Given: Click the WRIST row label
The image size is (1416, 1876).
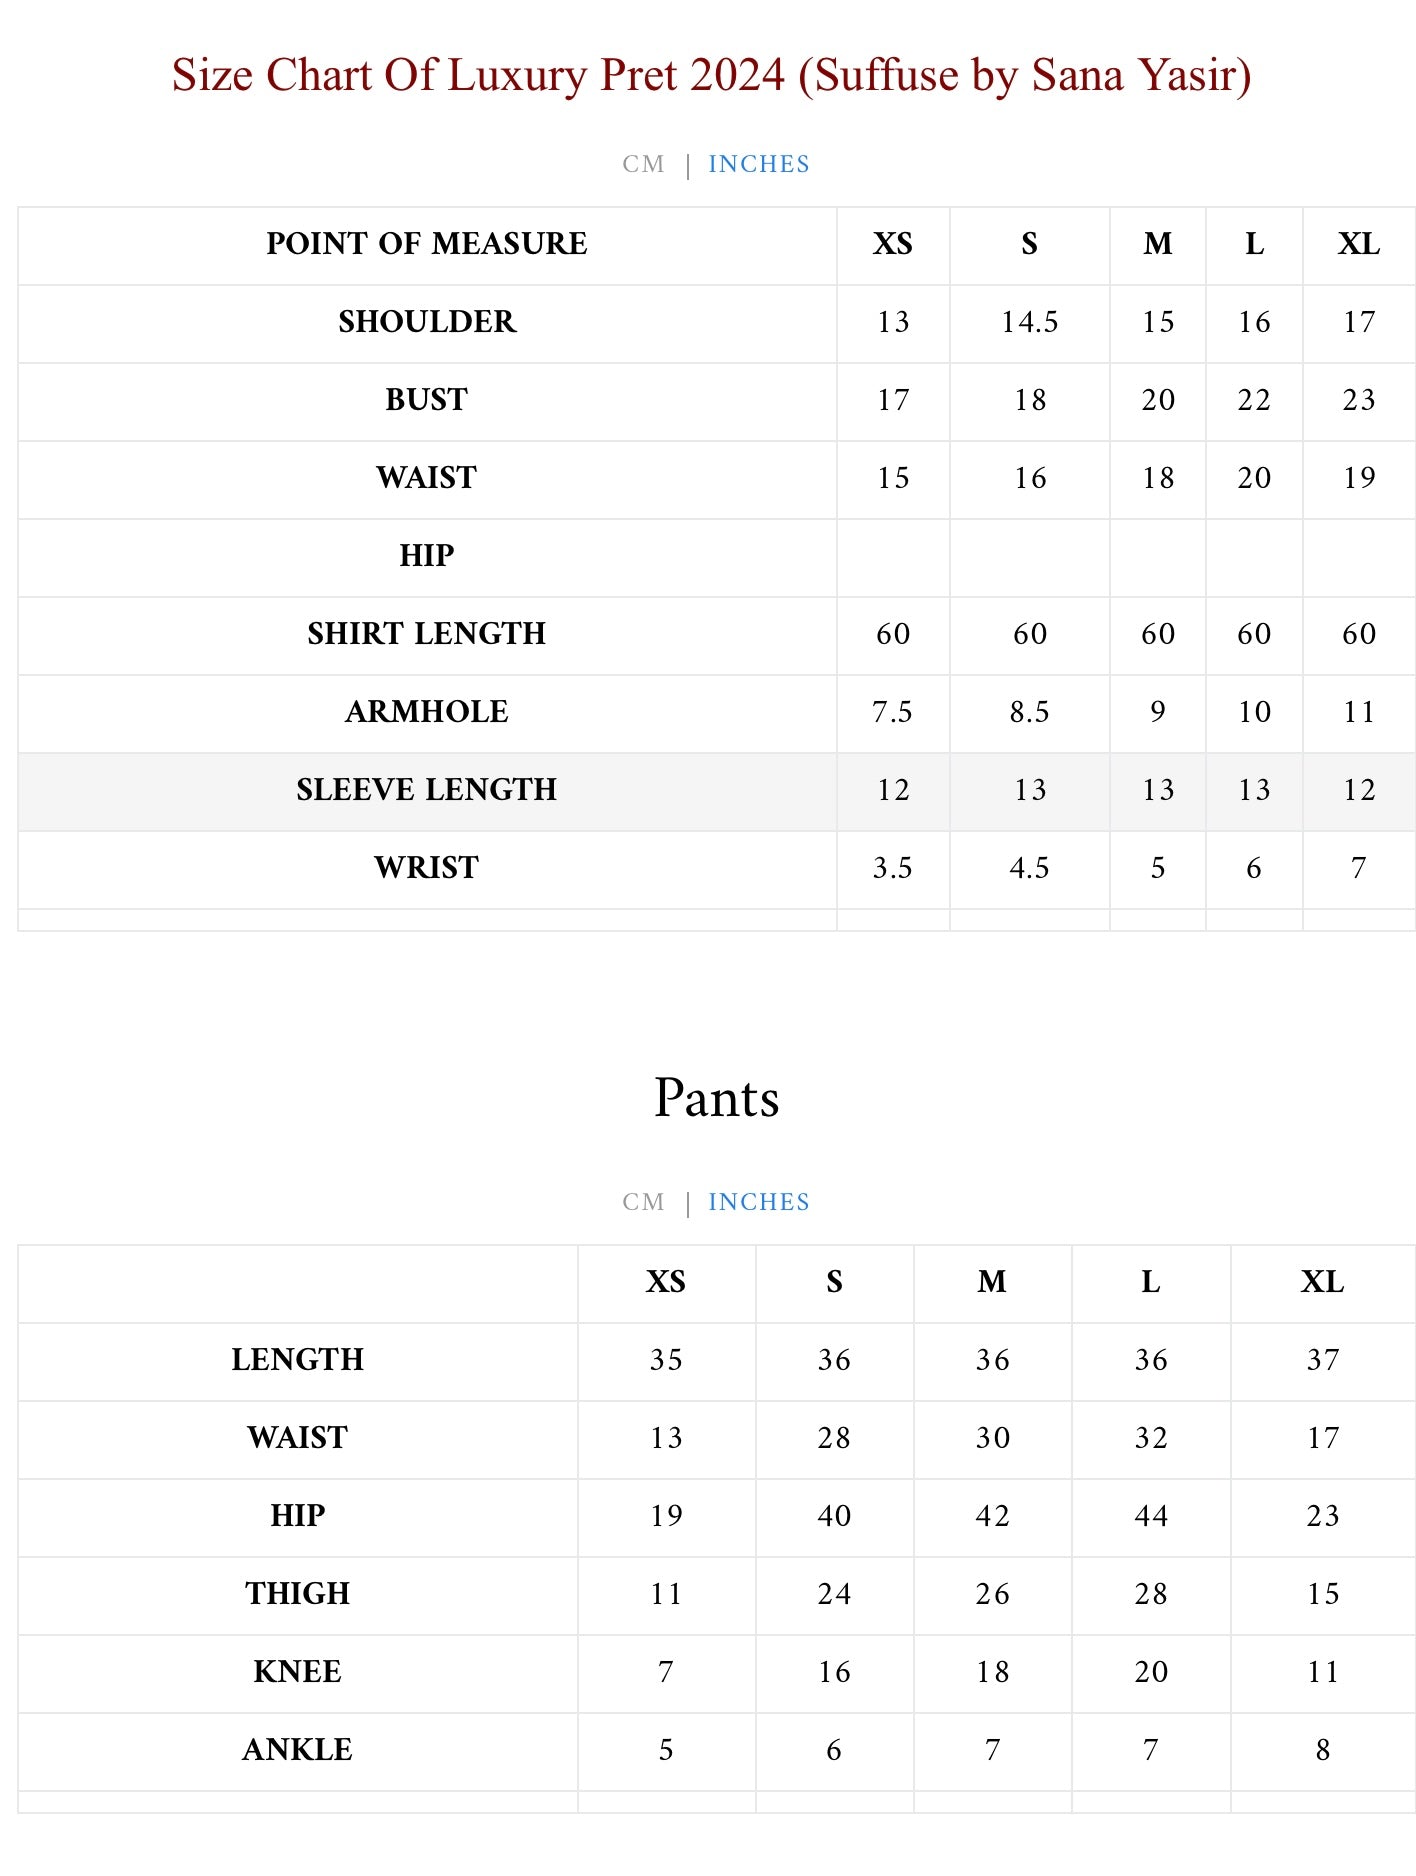Looking at the screenshot, I should [427, 868].
